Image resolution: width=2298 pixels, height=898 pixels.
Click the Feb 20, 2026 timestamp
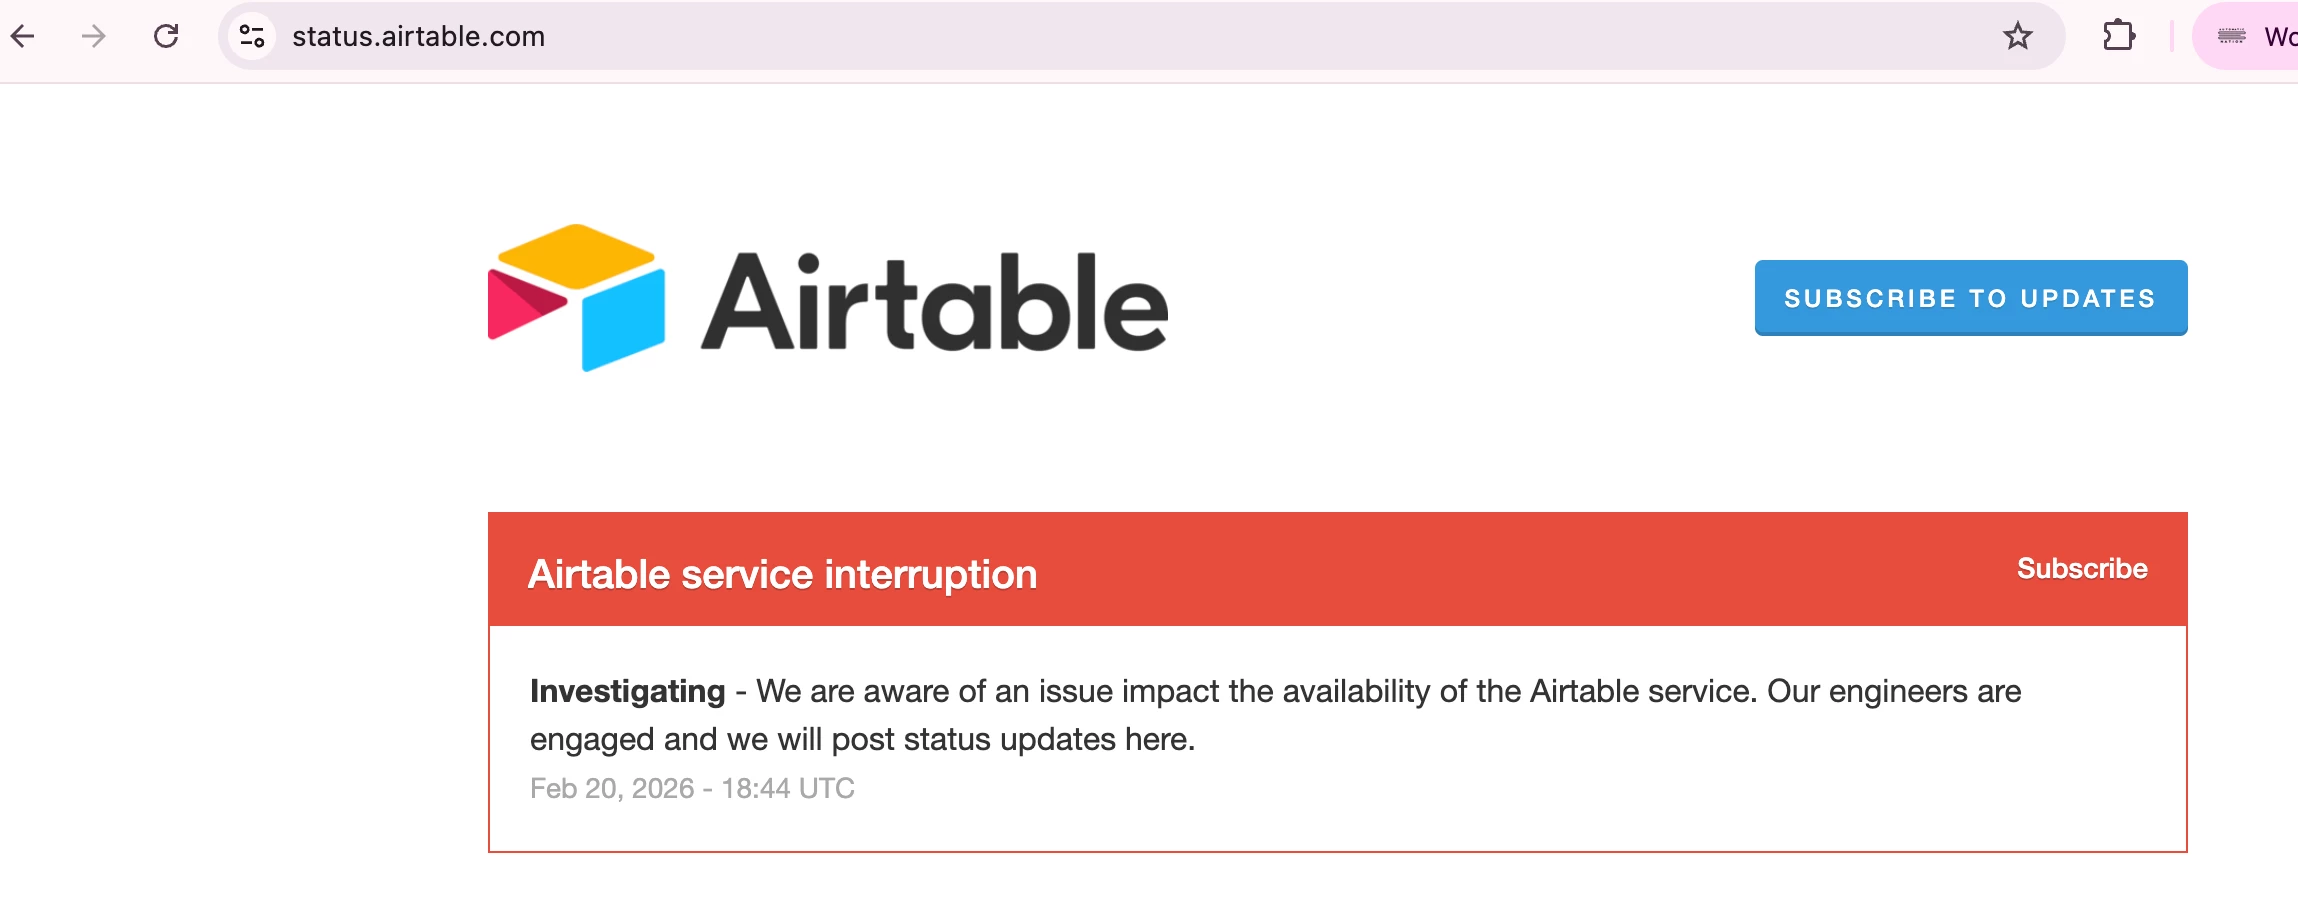pyautogui.click(x=692, y=788)
